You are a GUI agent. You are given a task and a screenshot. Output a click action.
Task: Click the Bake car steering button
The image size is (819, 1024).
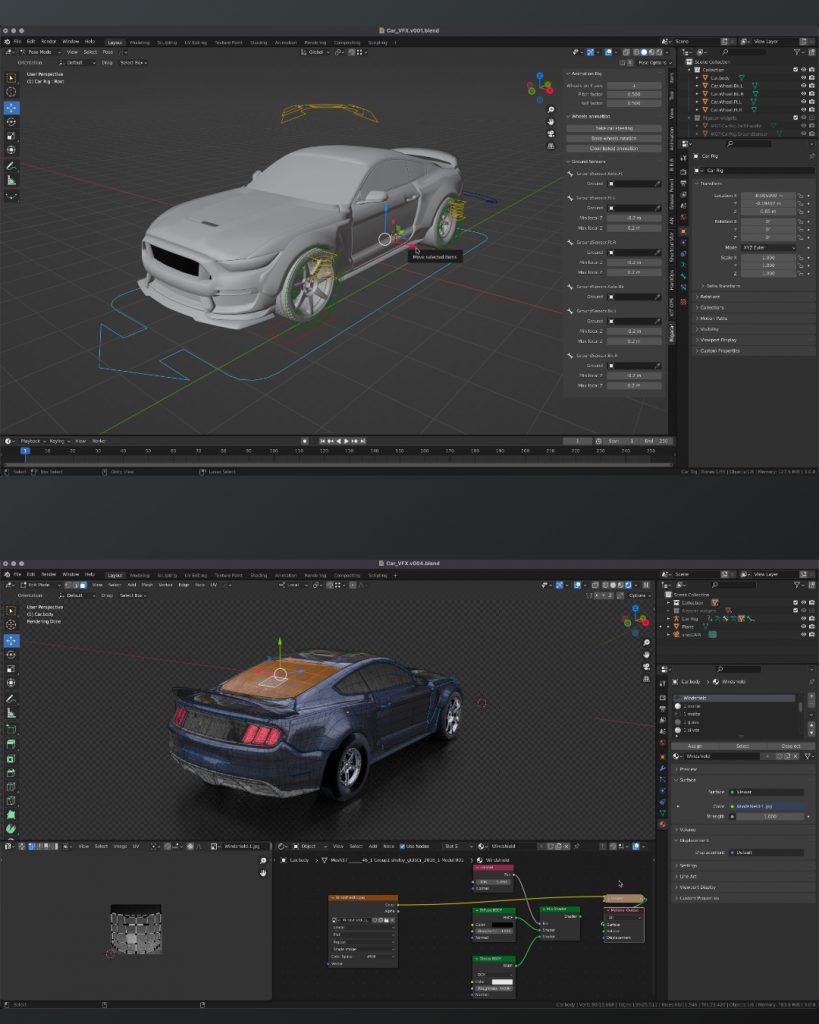(x=614, y=128)
